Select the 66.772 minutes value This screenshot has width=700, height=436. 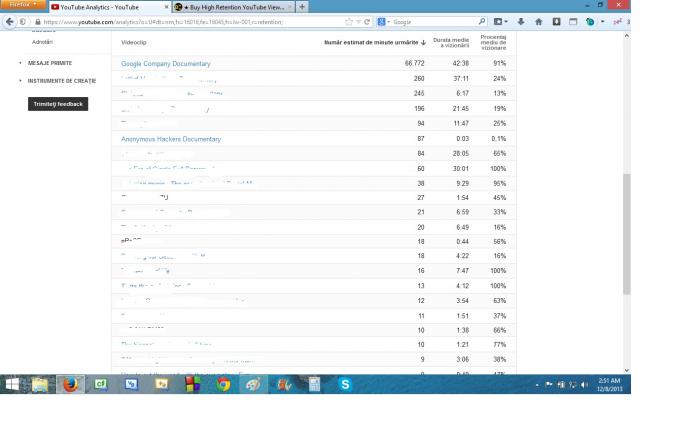(414, 63)
